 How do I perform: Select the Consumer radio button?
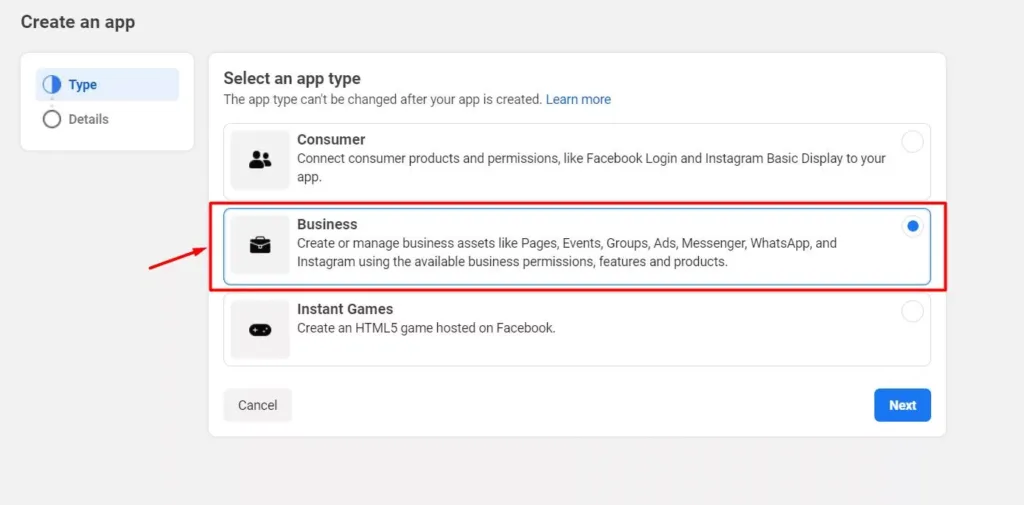point(912,142)
